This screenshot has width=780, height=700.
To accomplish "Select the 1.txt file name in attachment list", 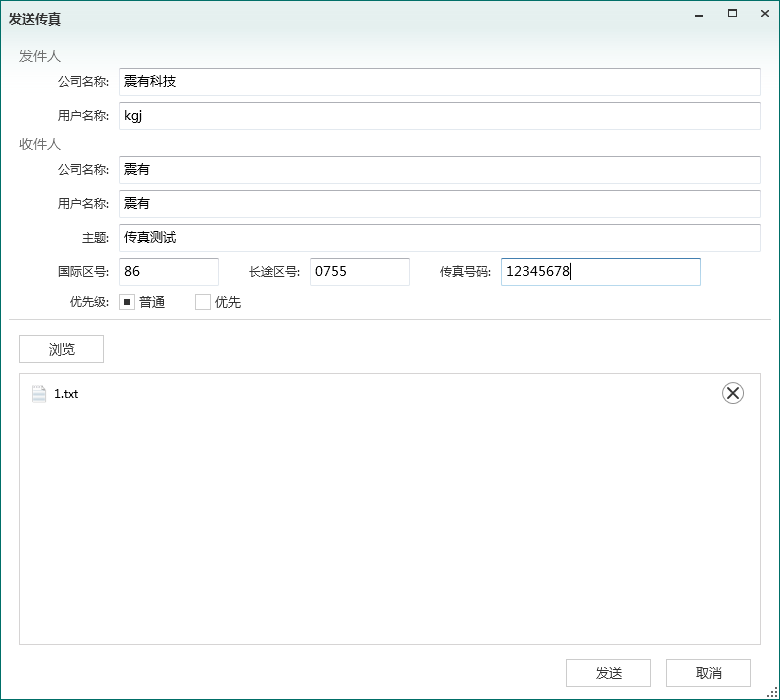I will click(x=66, y=394).
